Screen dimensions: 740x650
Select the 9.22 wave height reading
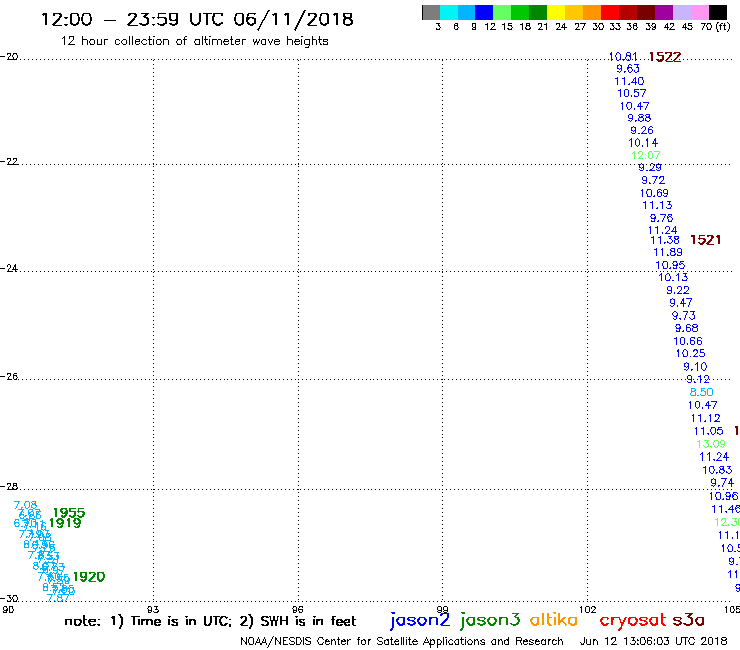pyautogui.click(x=678, y=290)
